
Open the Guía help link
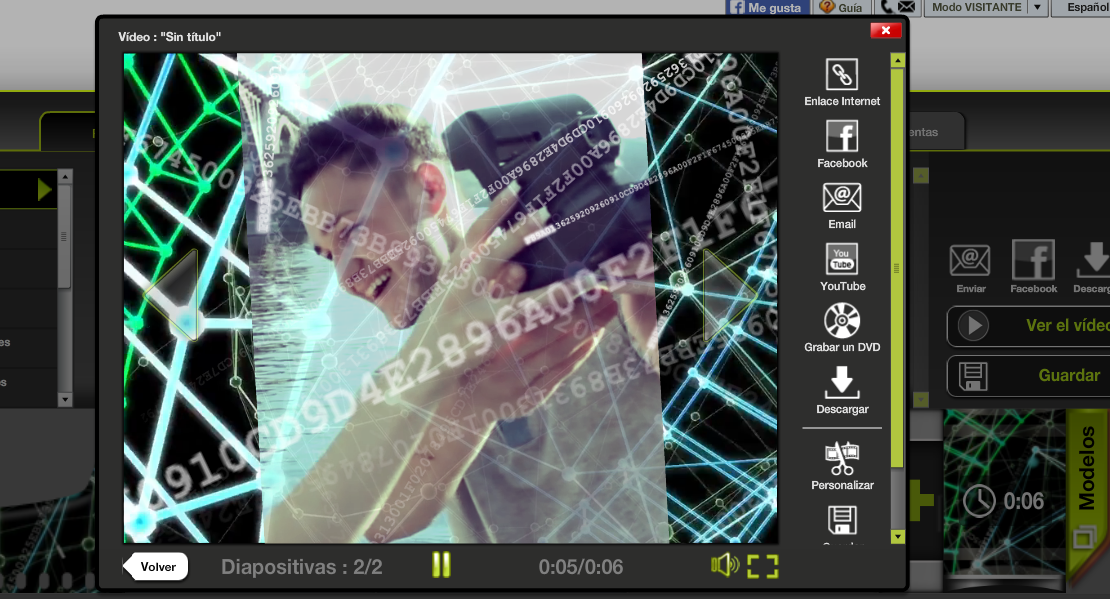click(840, 7)
